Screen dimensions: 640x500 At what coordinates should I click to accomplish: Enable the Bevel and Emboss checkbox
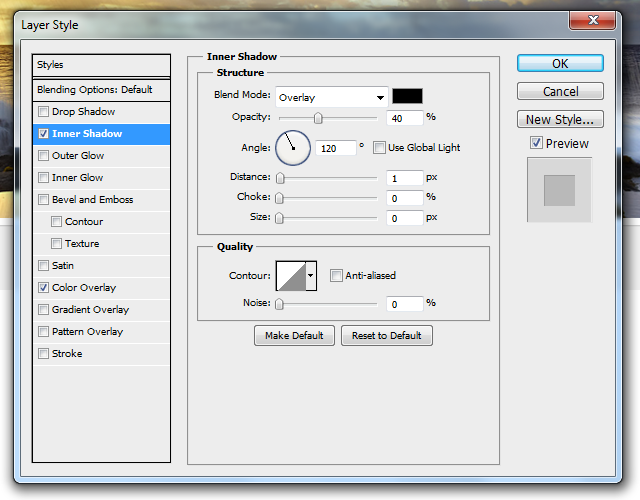click(43, 200)
